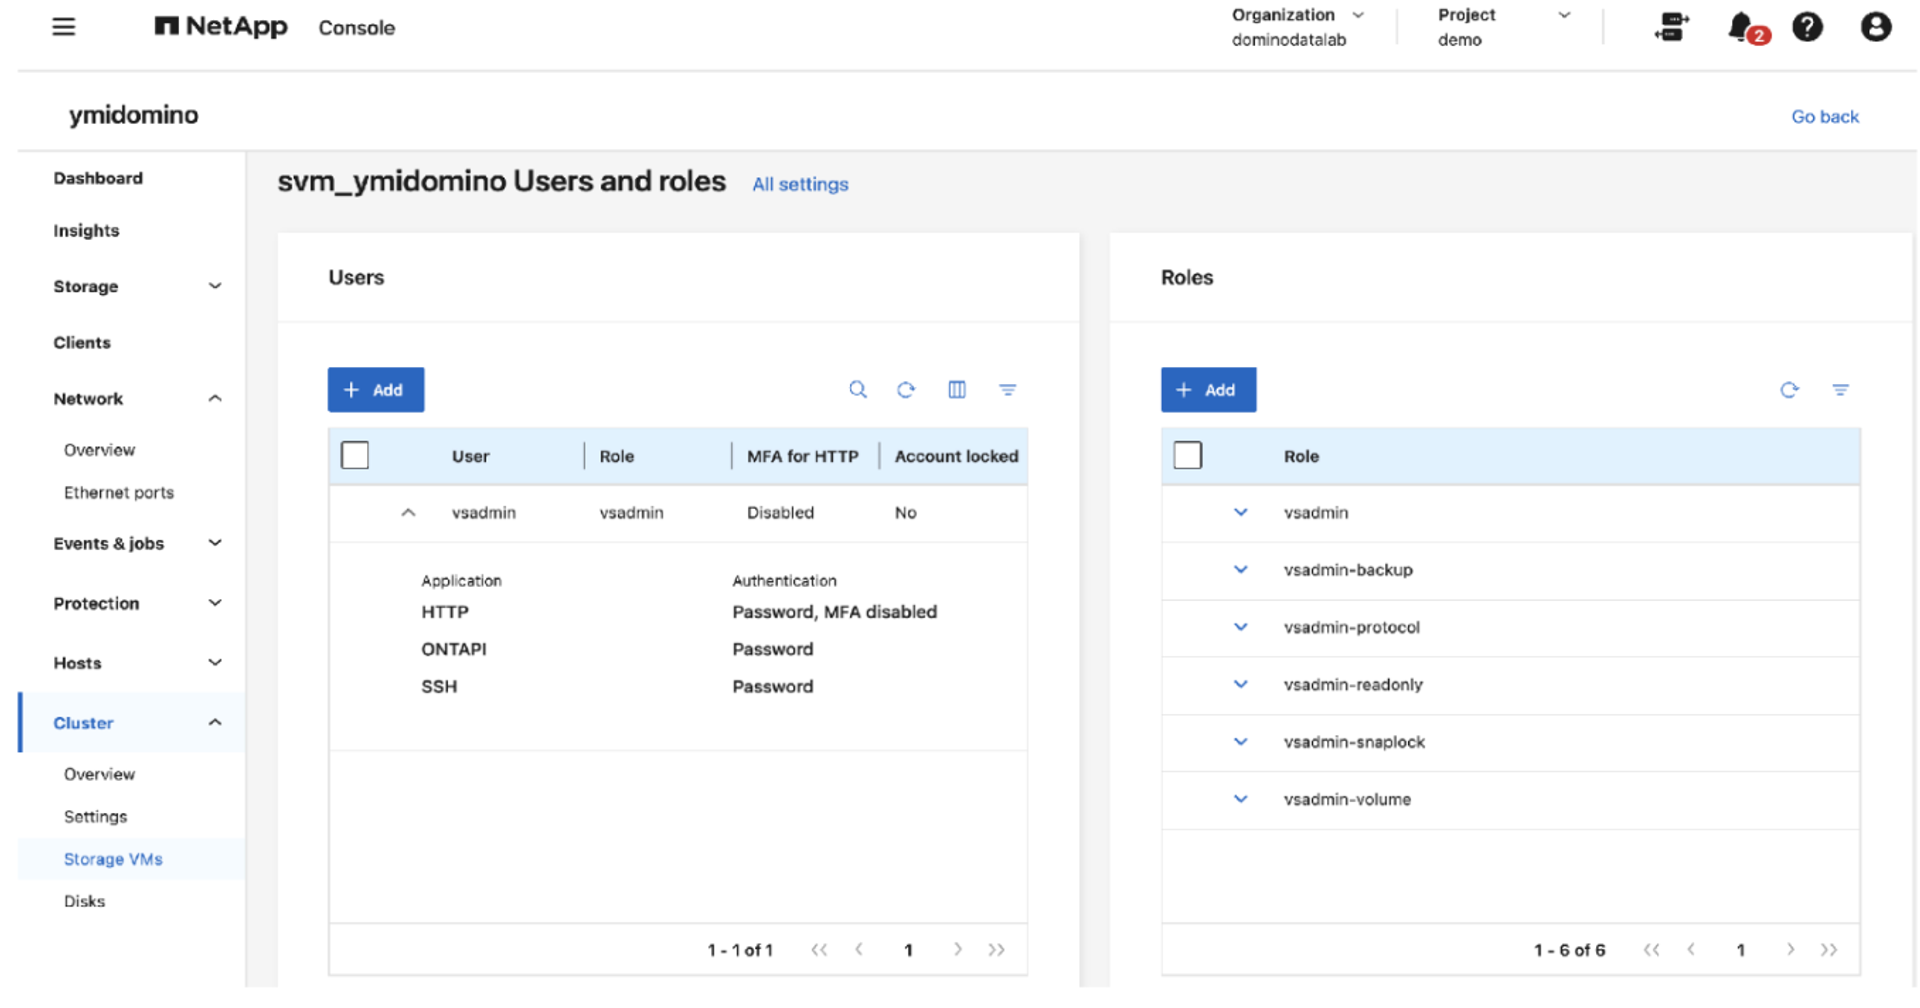The image size is (1920, 1008).
Task: Go to previous page of Roles table
Action: click(x=1691, y=950)
